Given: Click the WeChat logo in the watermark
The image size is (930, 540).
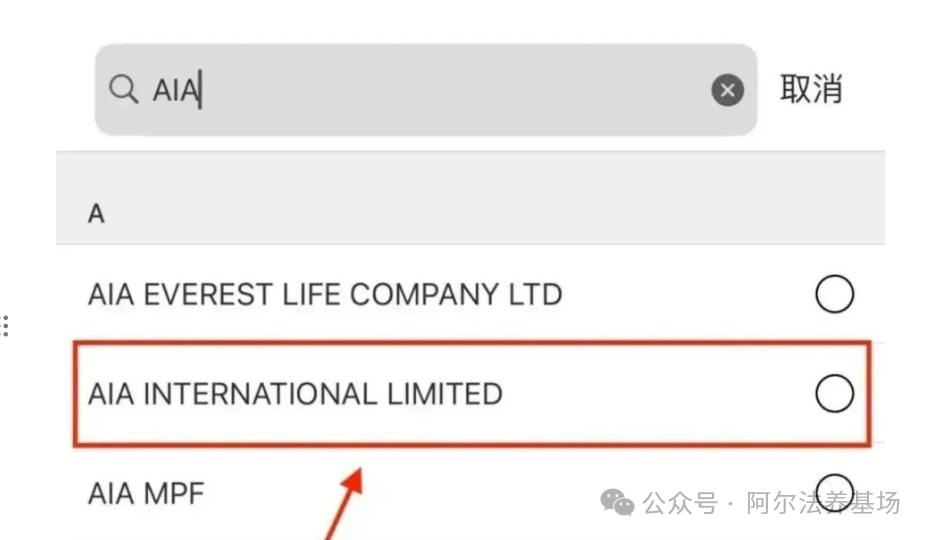Looking at the screenshot, I should pyautogui.click(x=617, y=503).
